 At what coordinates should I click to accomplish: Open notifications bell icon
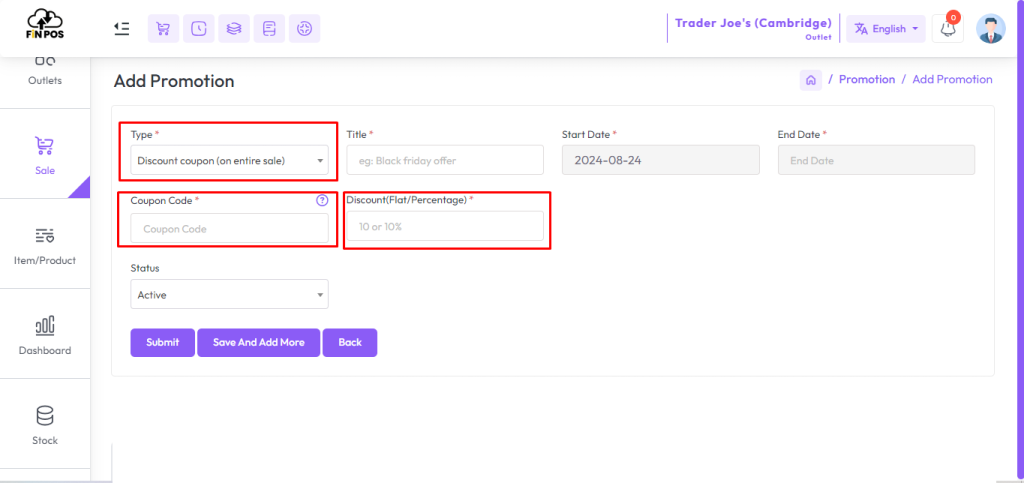pos(948,29)
